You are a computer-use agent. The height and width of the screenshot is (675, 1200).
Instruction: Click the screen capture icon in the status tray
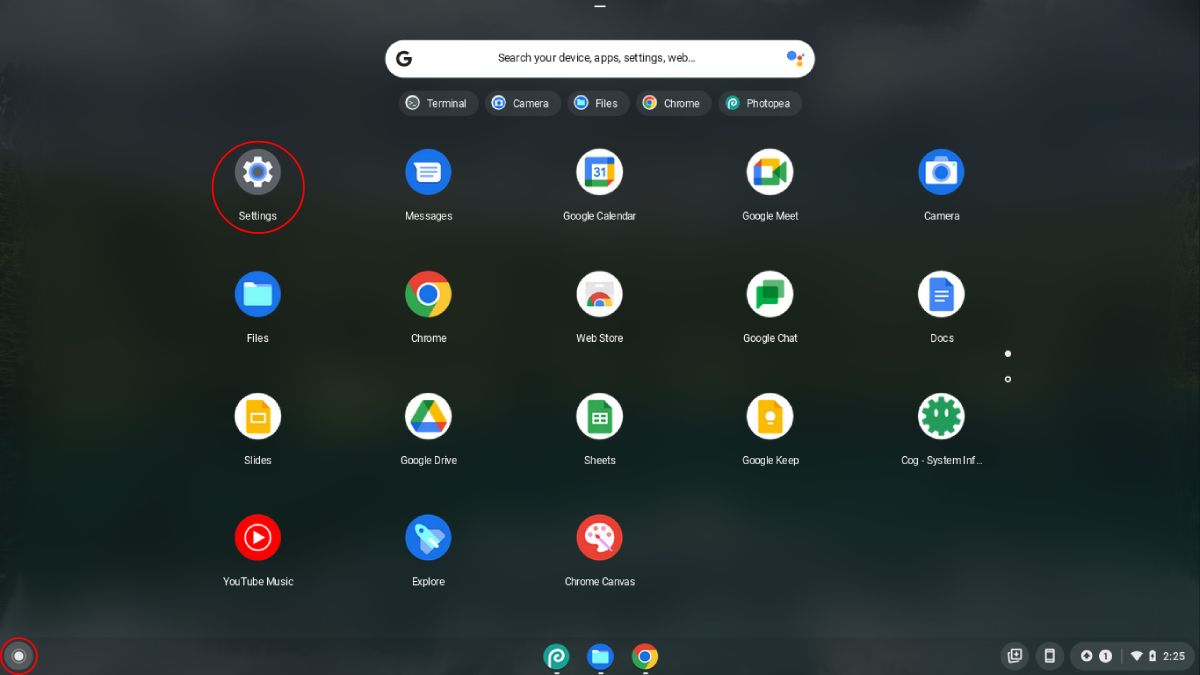coord(1014,656)
